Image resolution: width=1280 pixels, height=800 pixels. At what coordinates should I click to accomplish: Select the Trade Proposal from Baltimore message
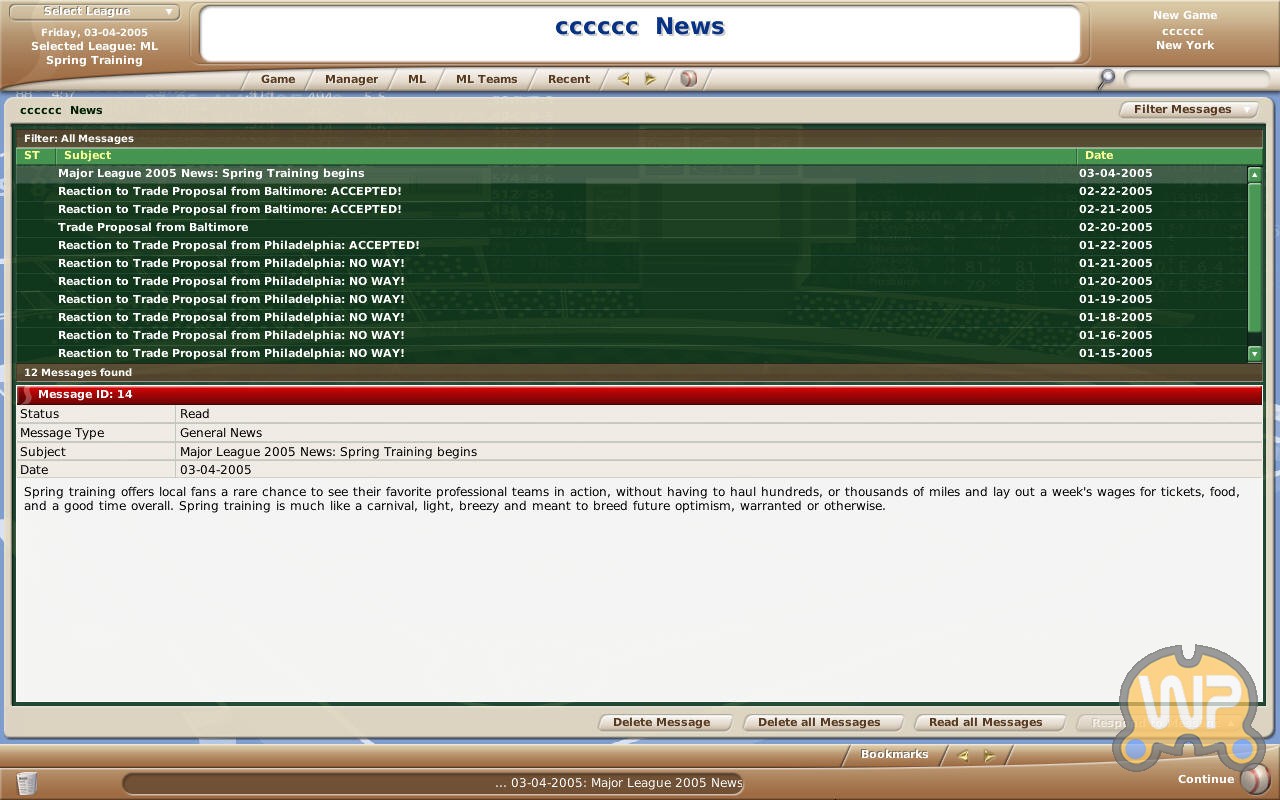[x=153, y=227]
